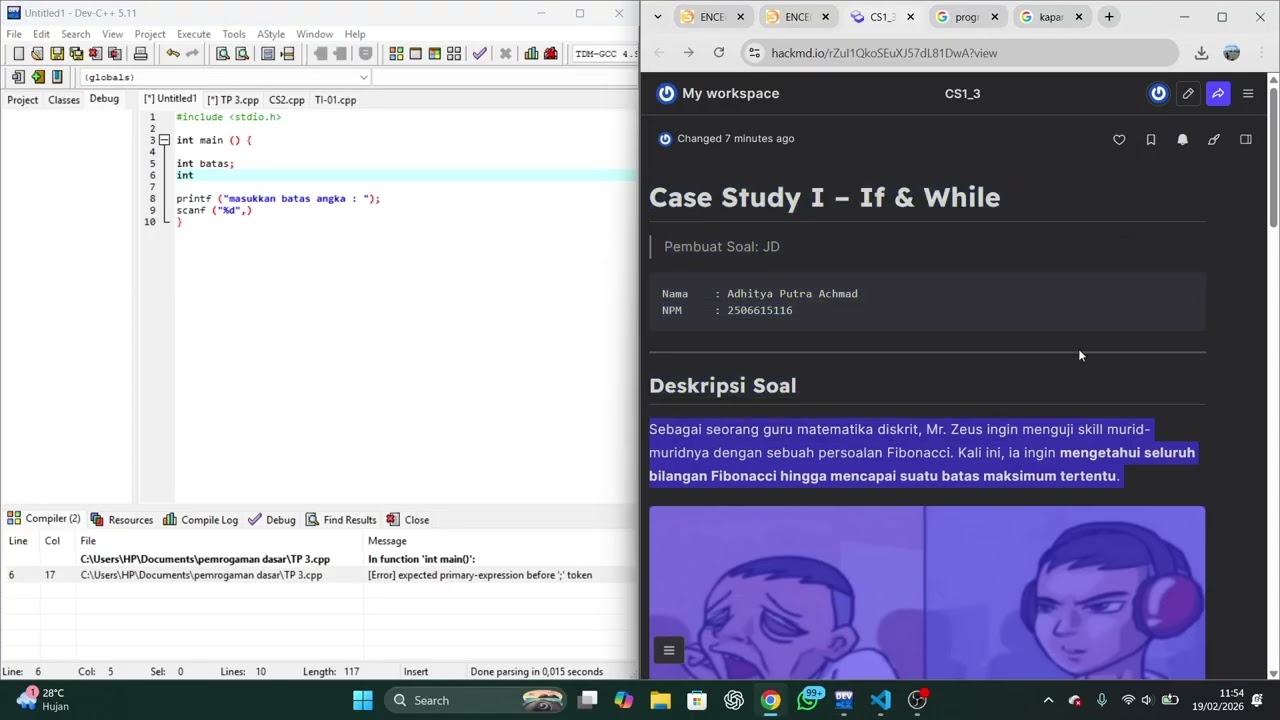Close the bottom panel via Close tab

point(408,520)
